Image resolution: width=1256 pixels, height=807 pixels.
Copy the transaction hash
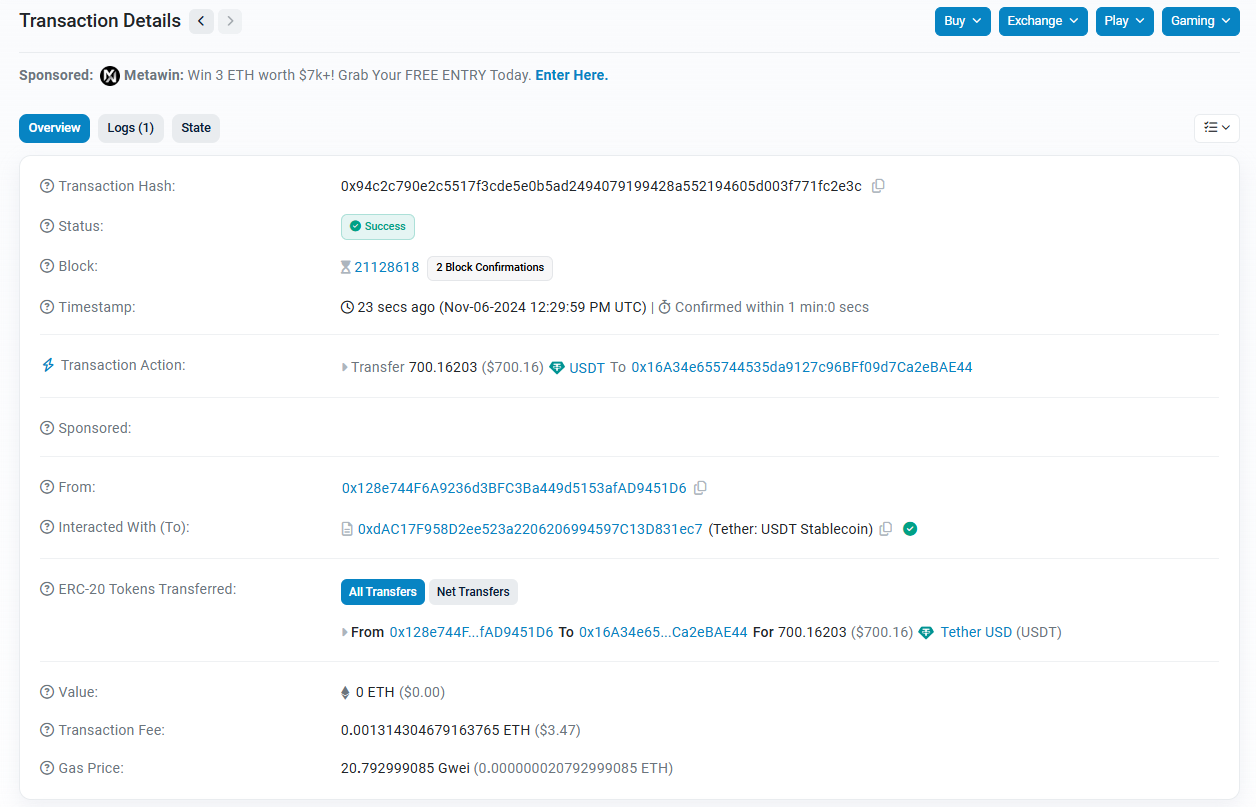tap(878, 186)
